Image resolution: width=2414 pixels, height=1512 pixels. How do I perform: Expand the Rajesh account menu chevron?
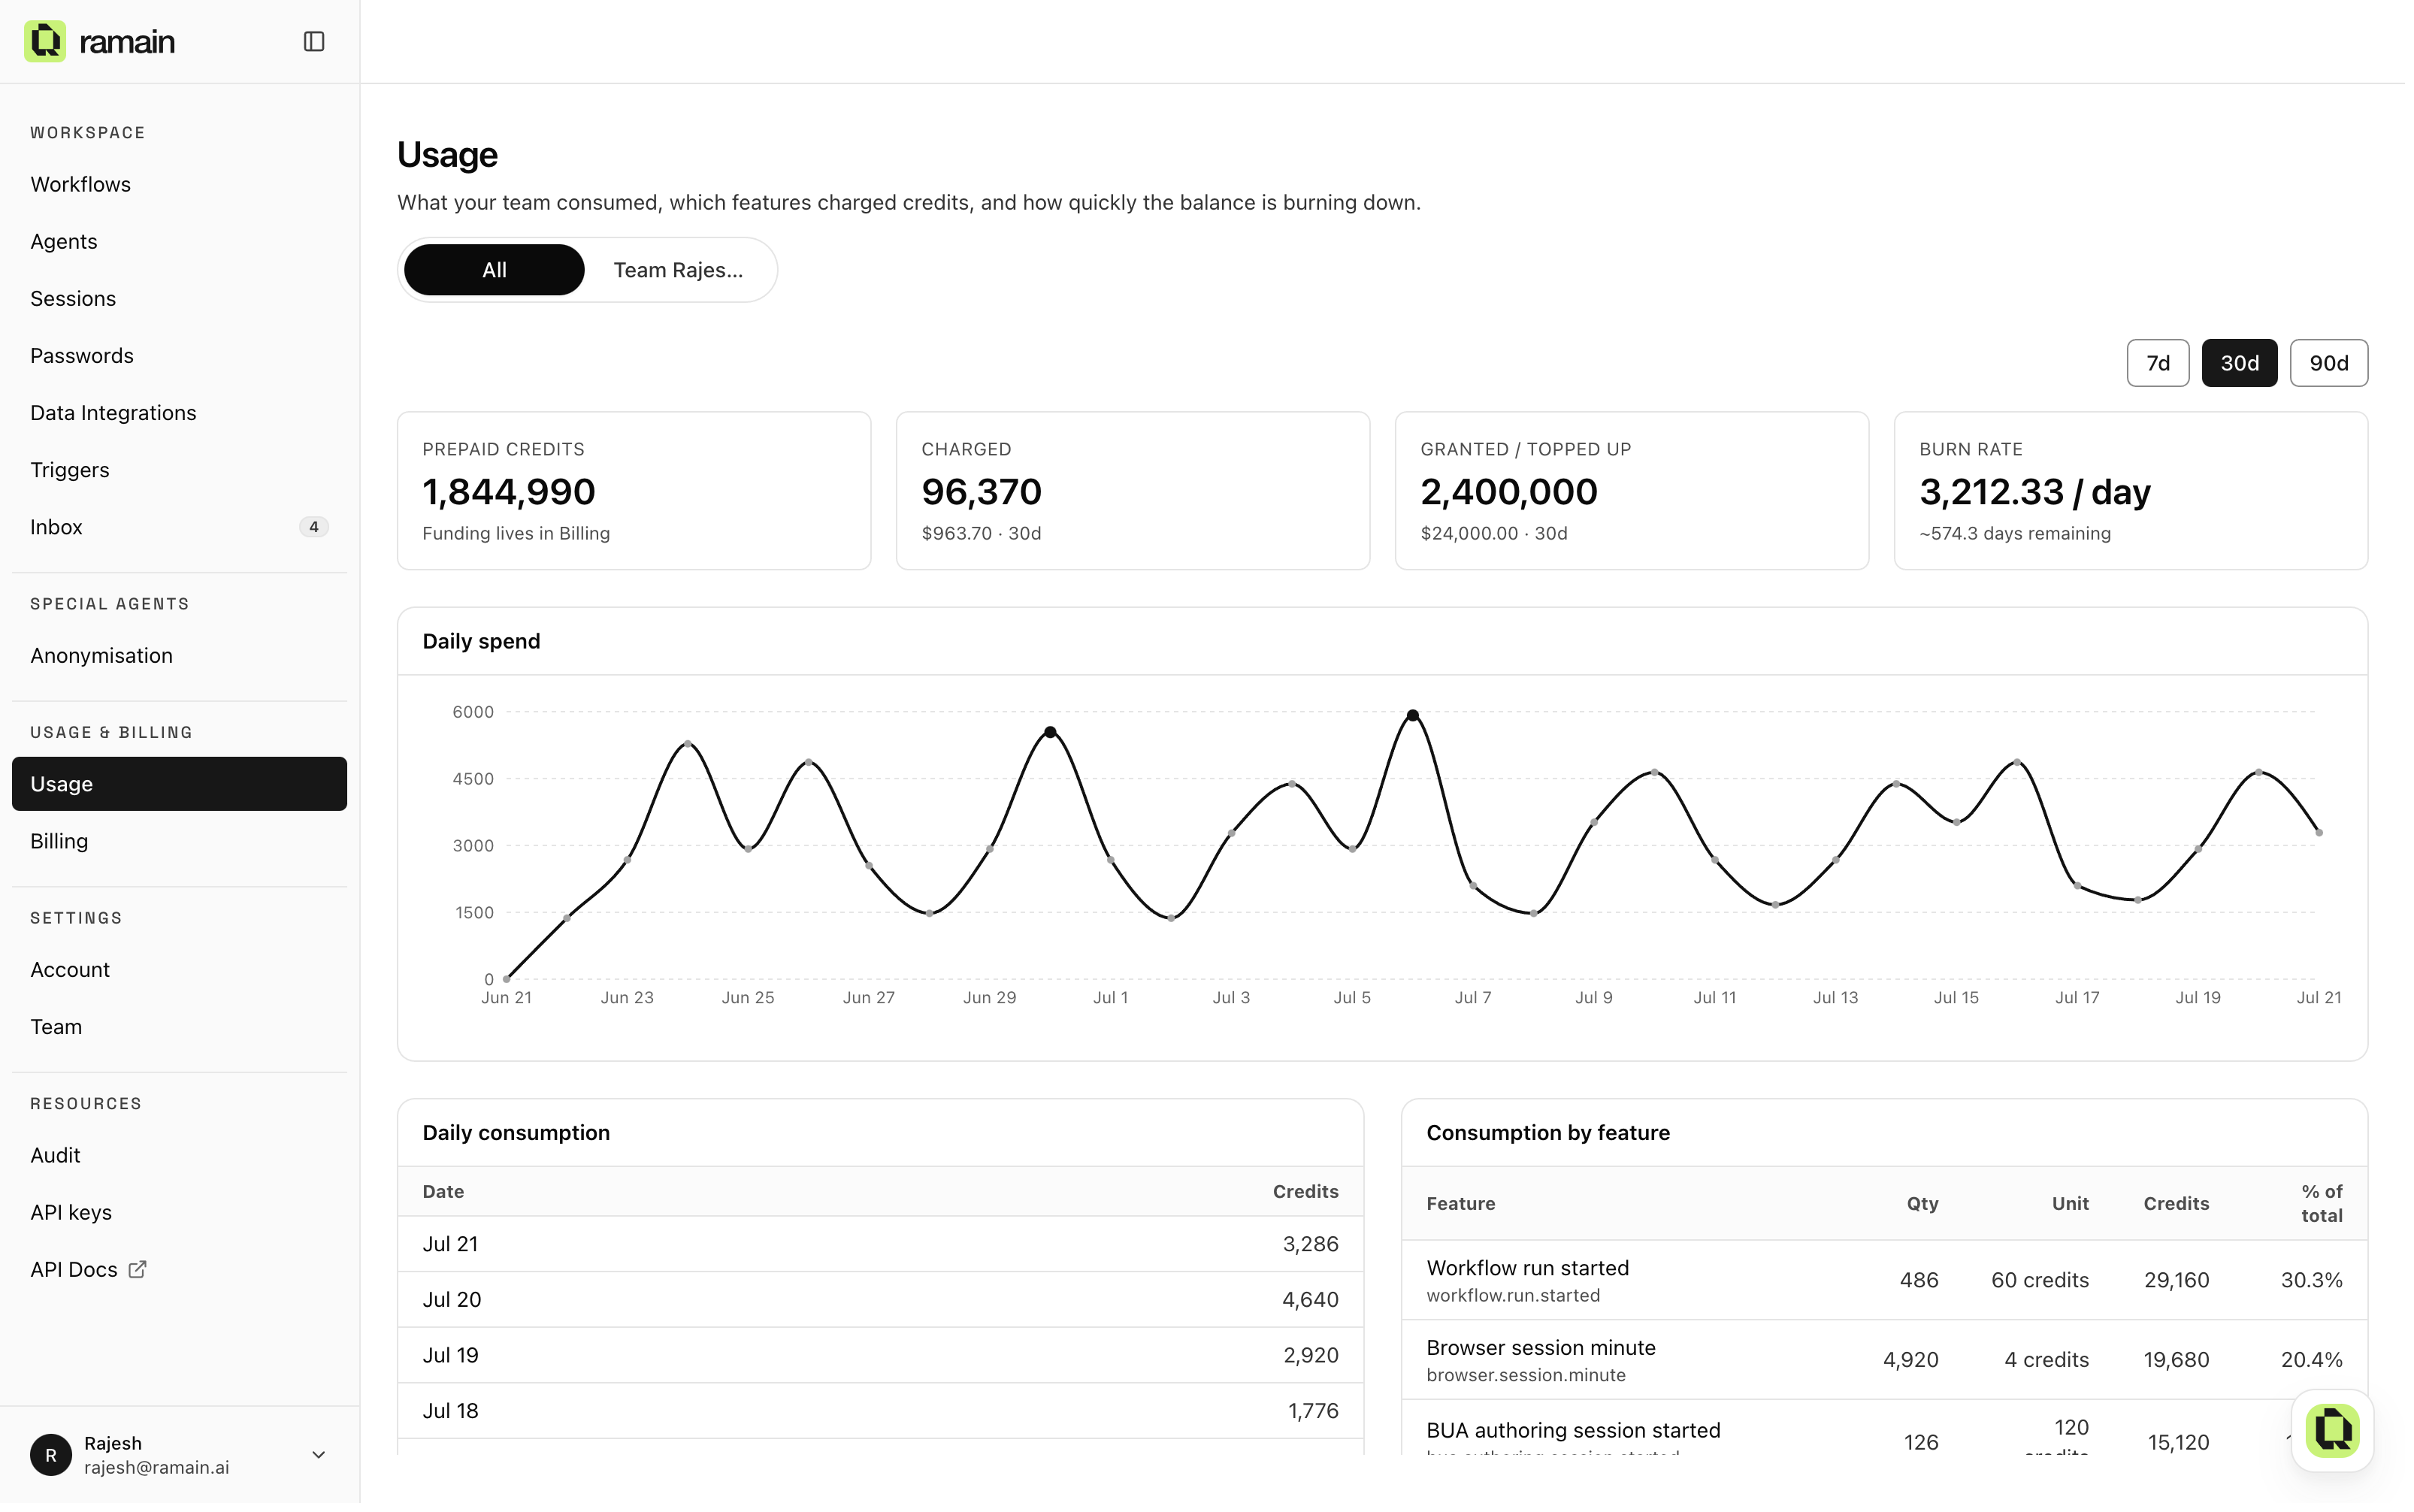(x=319, y=1455)
